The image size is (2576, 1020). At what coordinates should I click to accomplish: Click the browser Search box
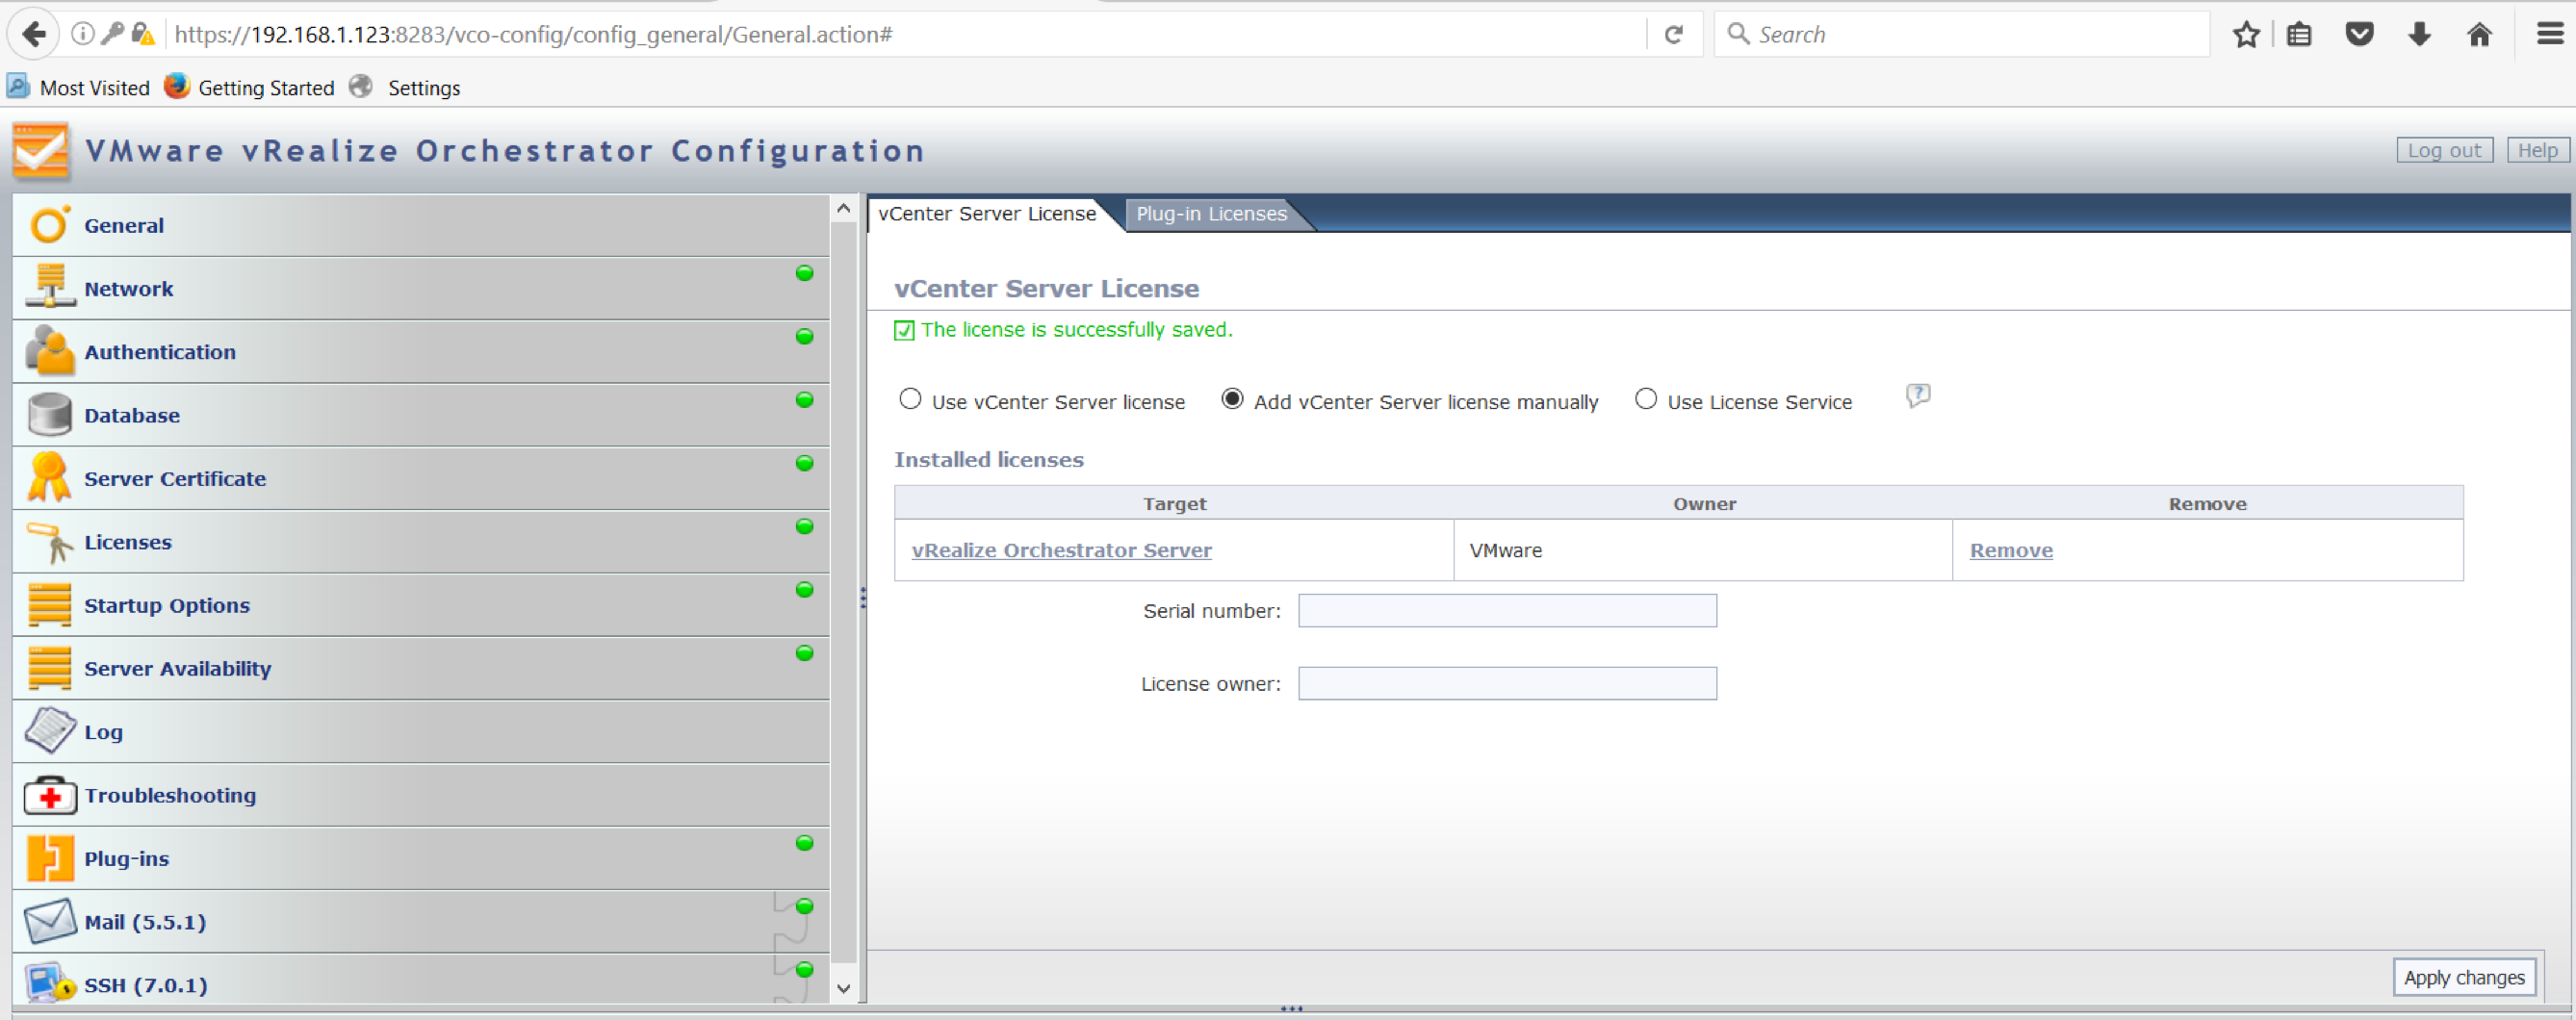click(x=1960, y=35)
